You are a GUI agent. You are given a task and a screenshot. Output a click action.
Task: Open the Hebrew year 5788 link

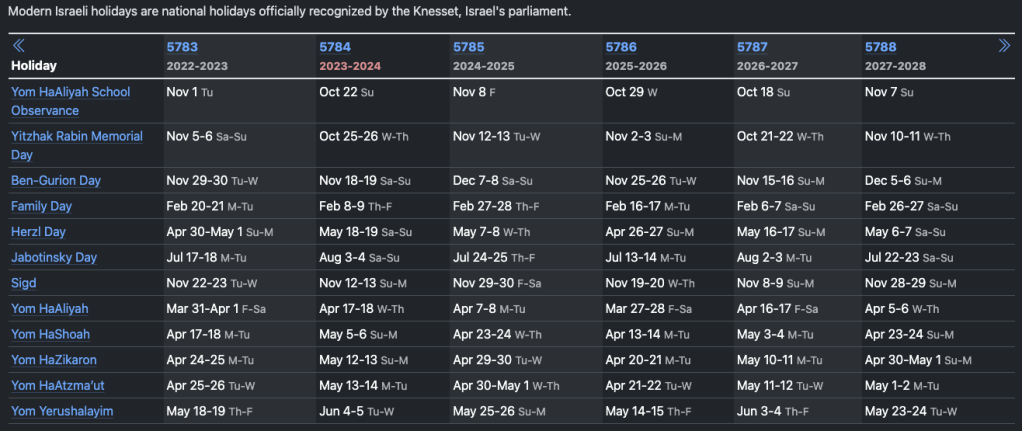coord(880,47)
